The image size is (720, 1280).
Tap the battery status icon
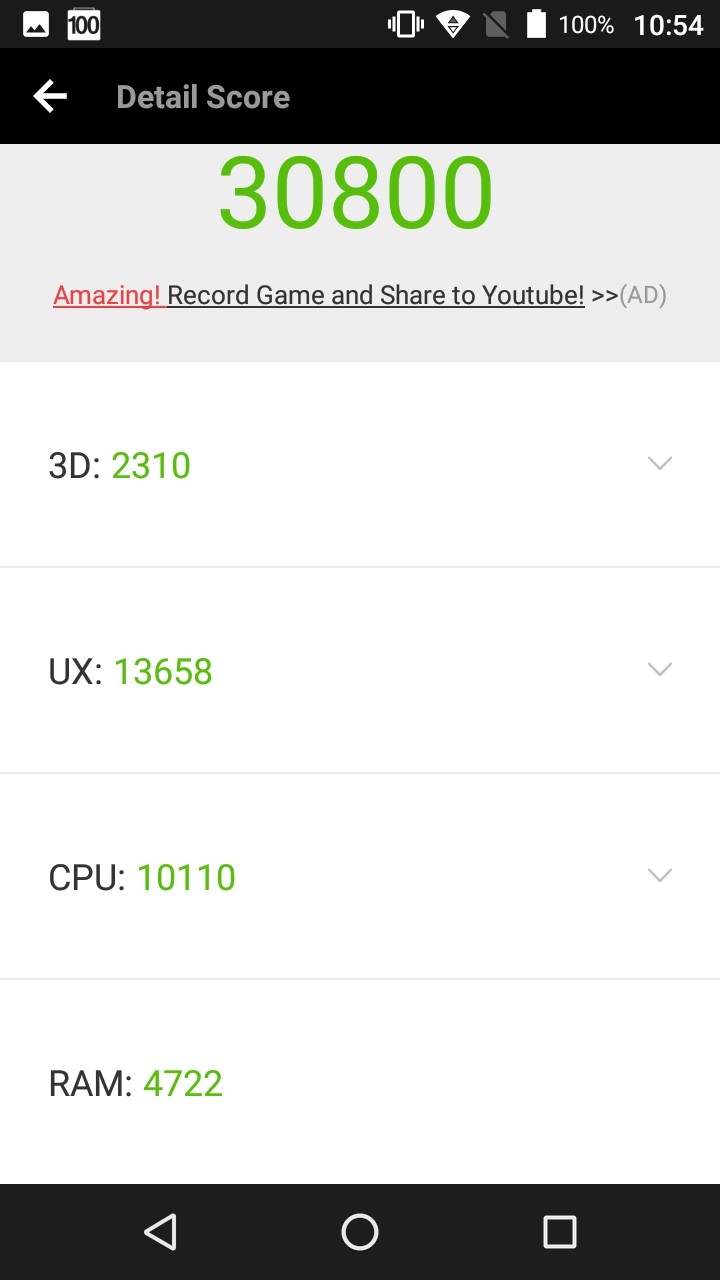[x=536, y=25]
